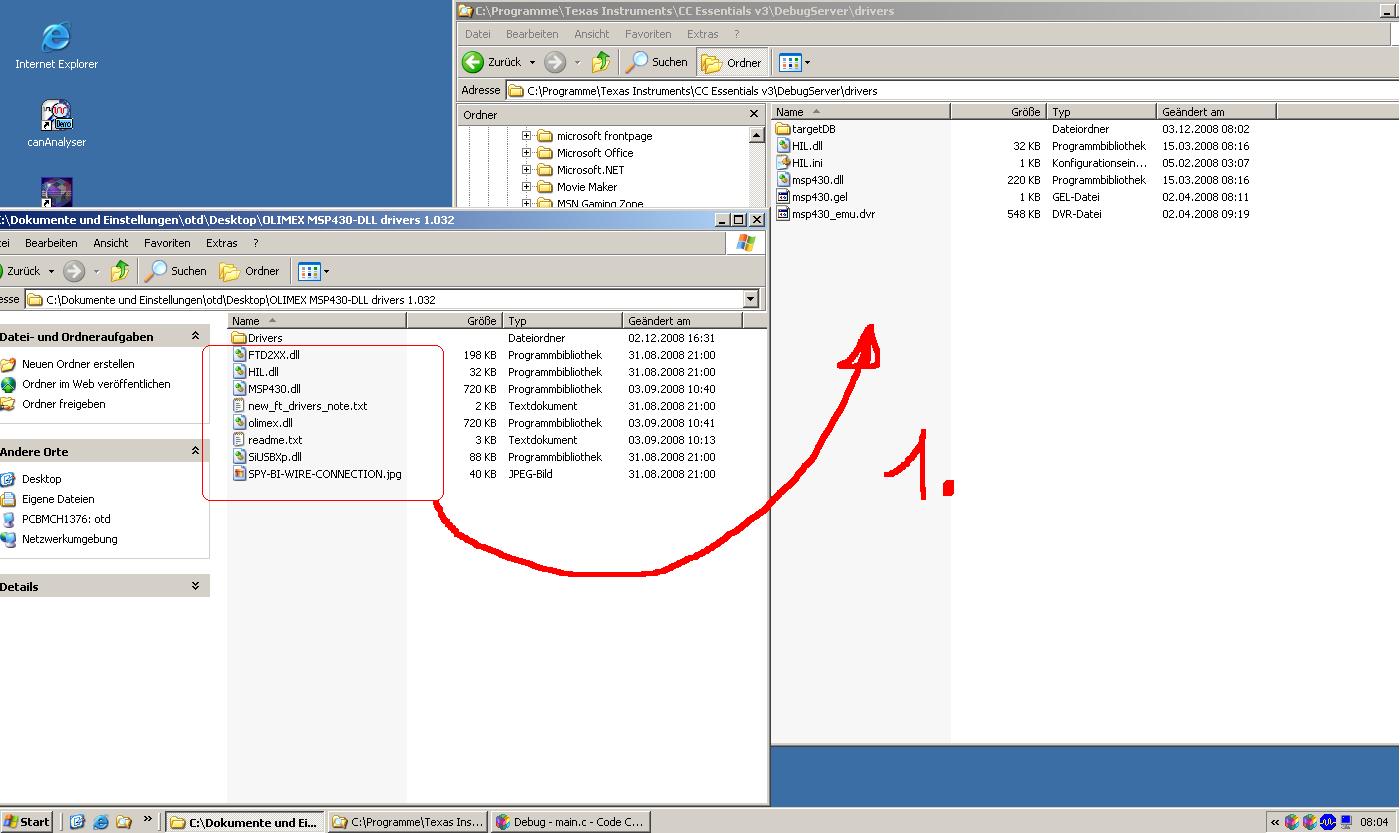The image size is (1400, 833).
Task: Open Favoriten menu in drivers window
Action: point(648,34)
